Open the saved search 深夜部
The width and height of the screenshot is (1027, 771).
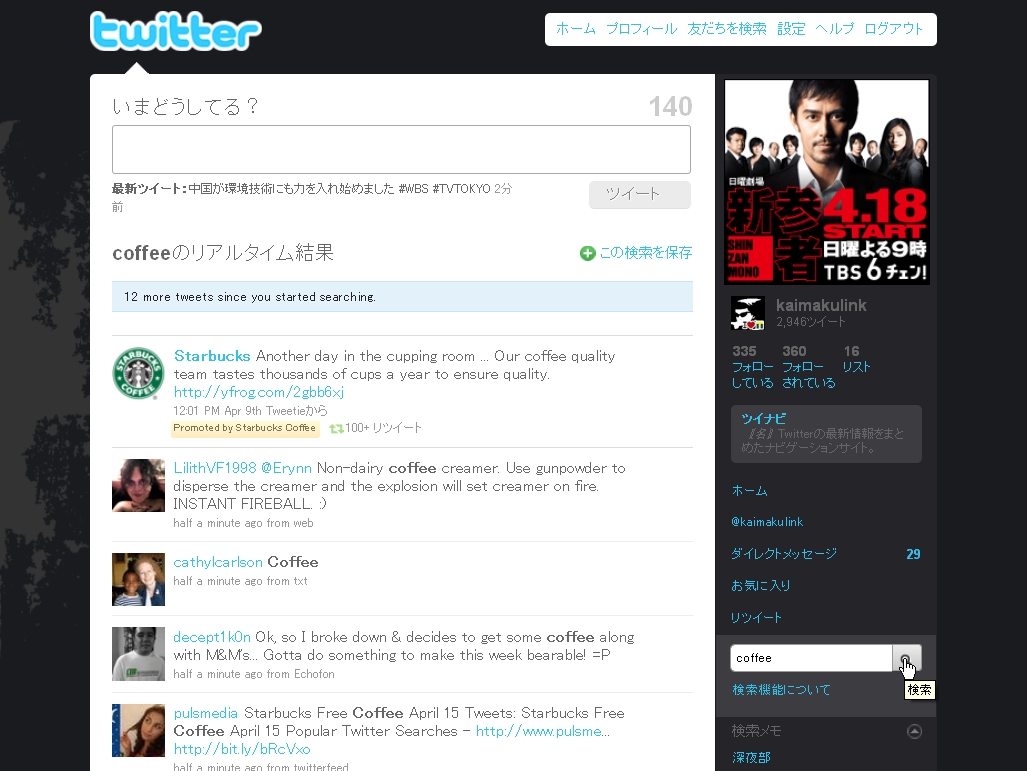(751, 758)
